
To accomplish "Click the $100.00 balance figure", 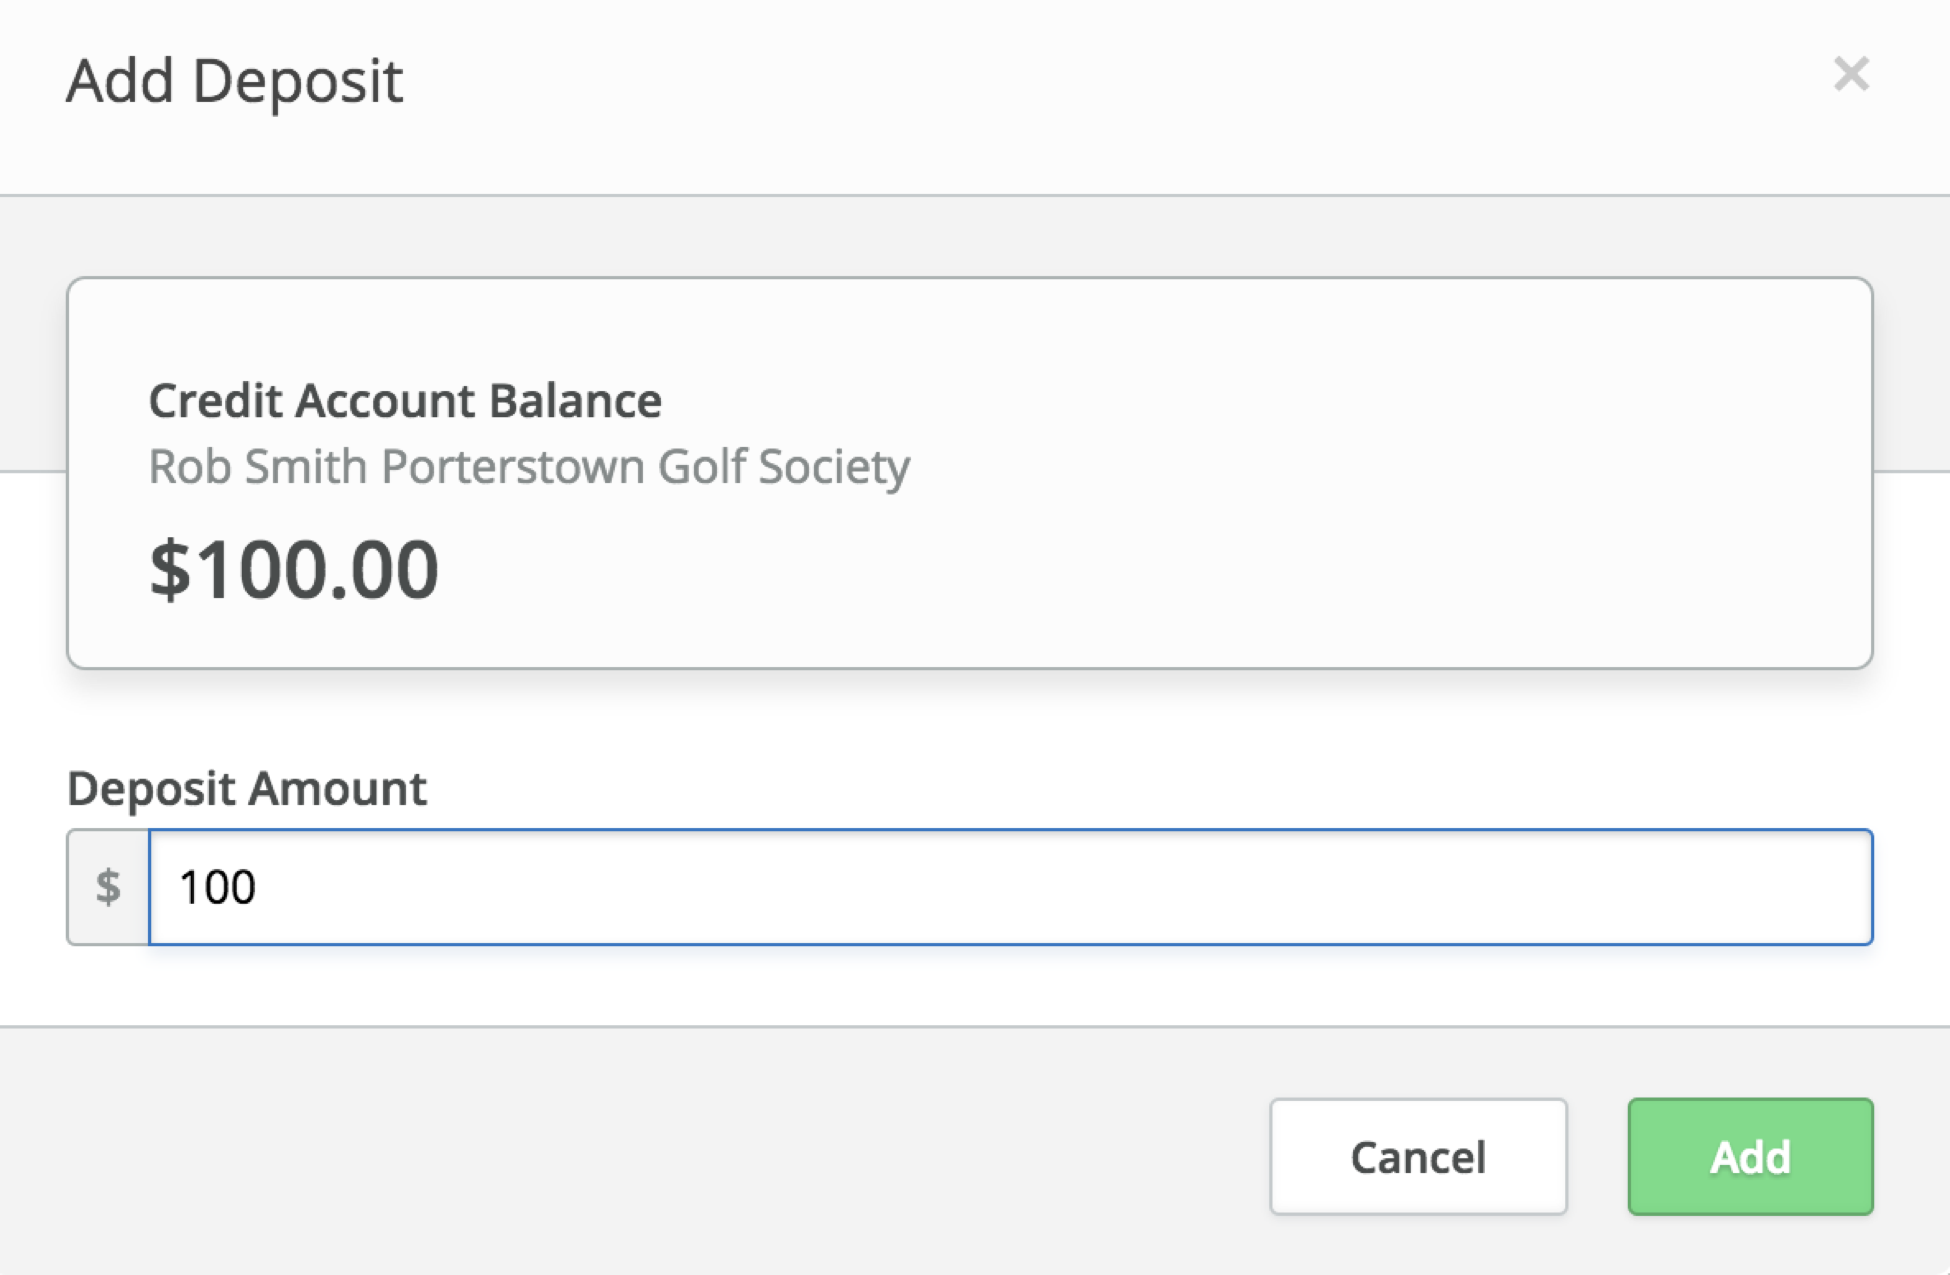I will 294,569.
